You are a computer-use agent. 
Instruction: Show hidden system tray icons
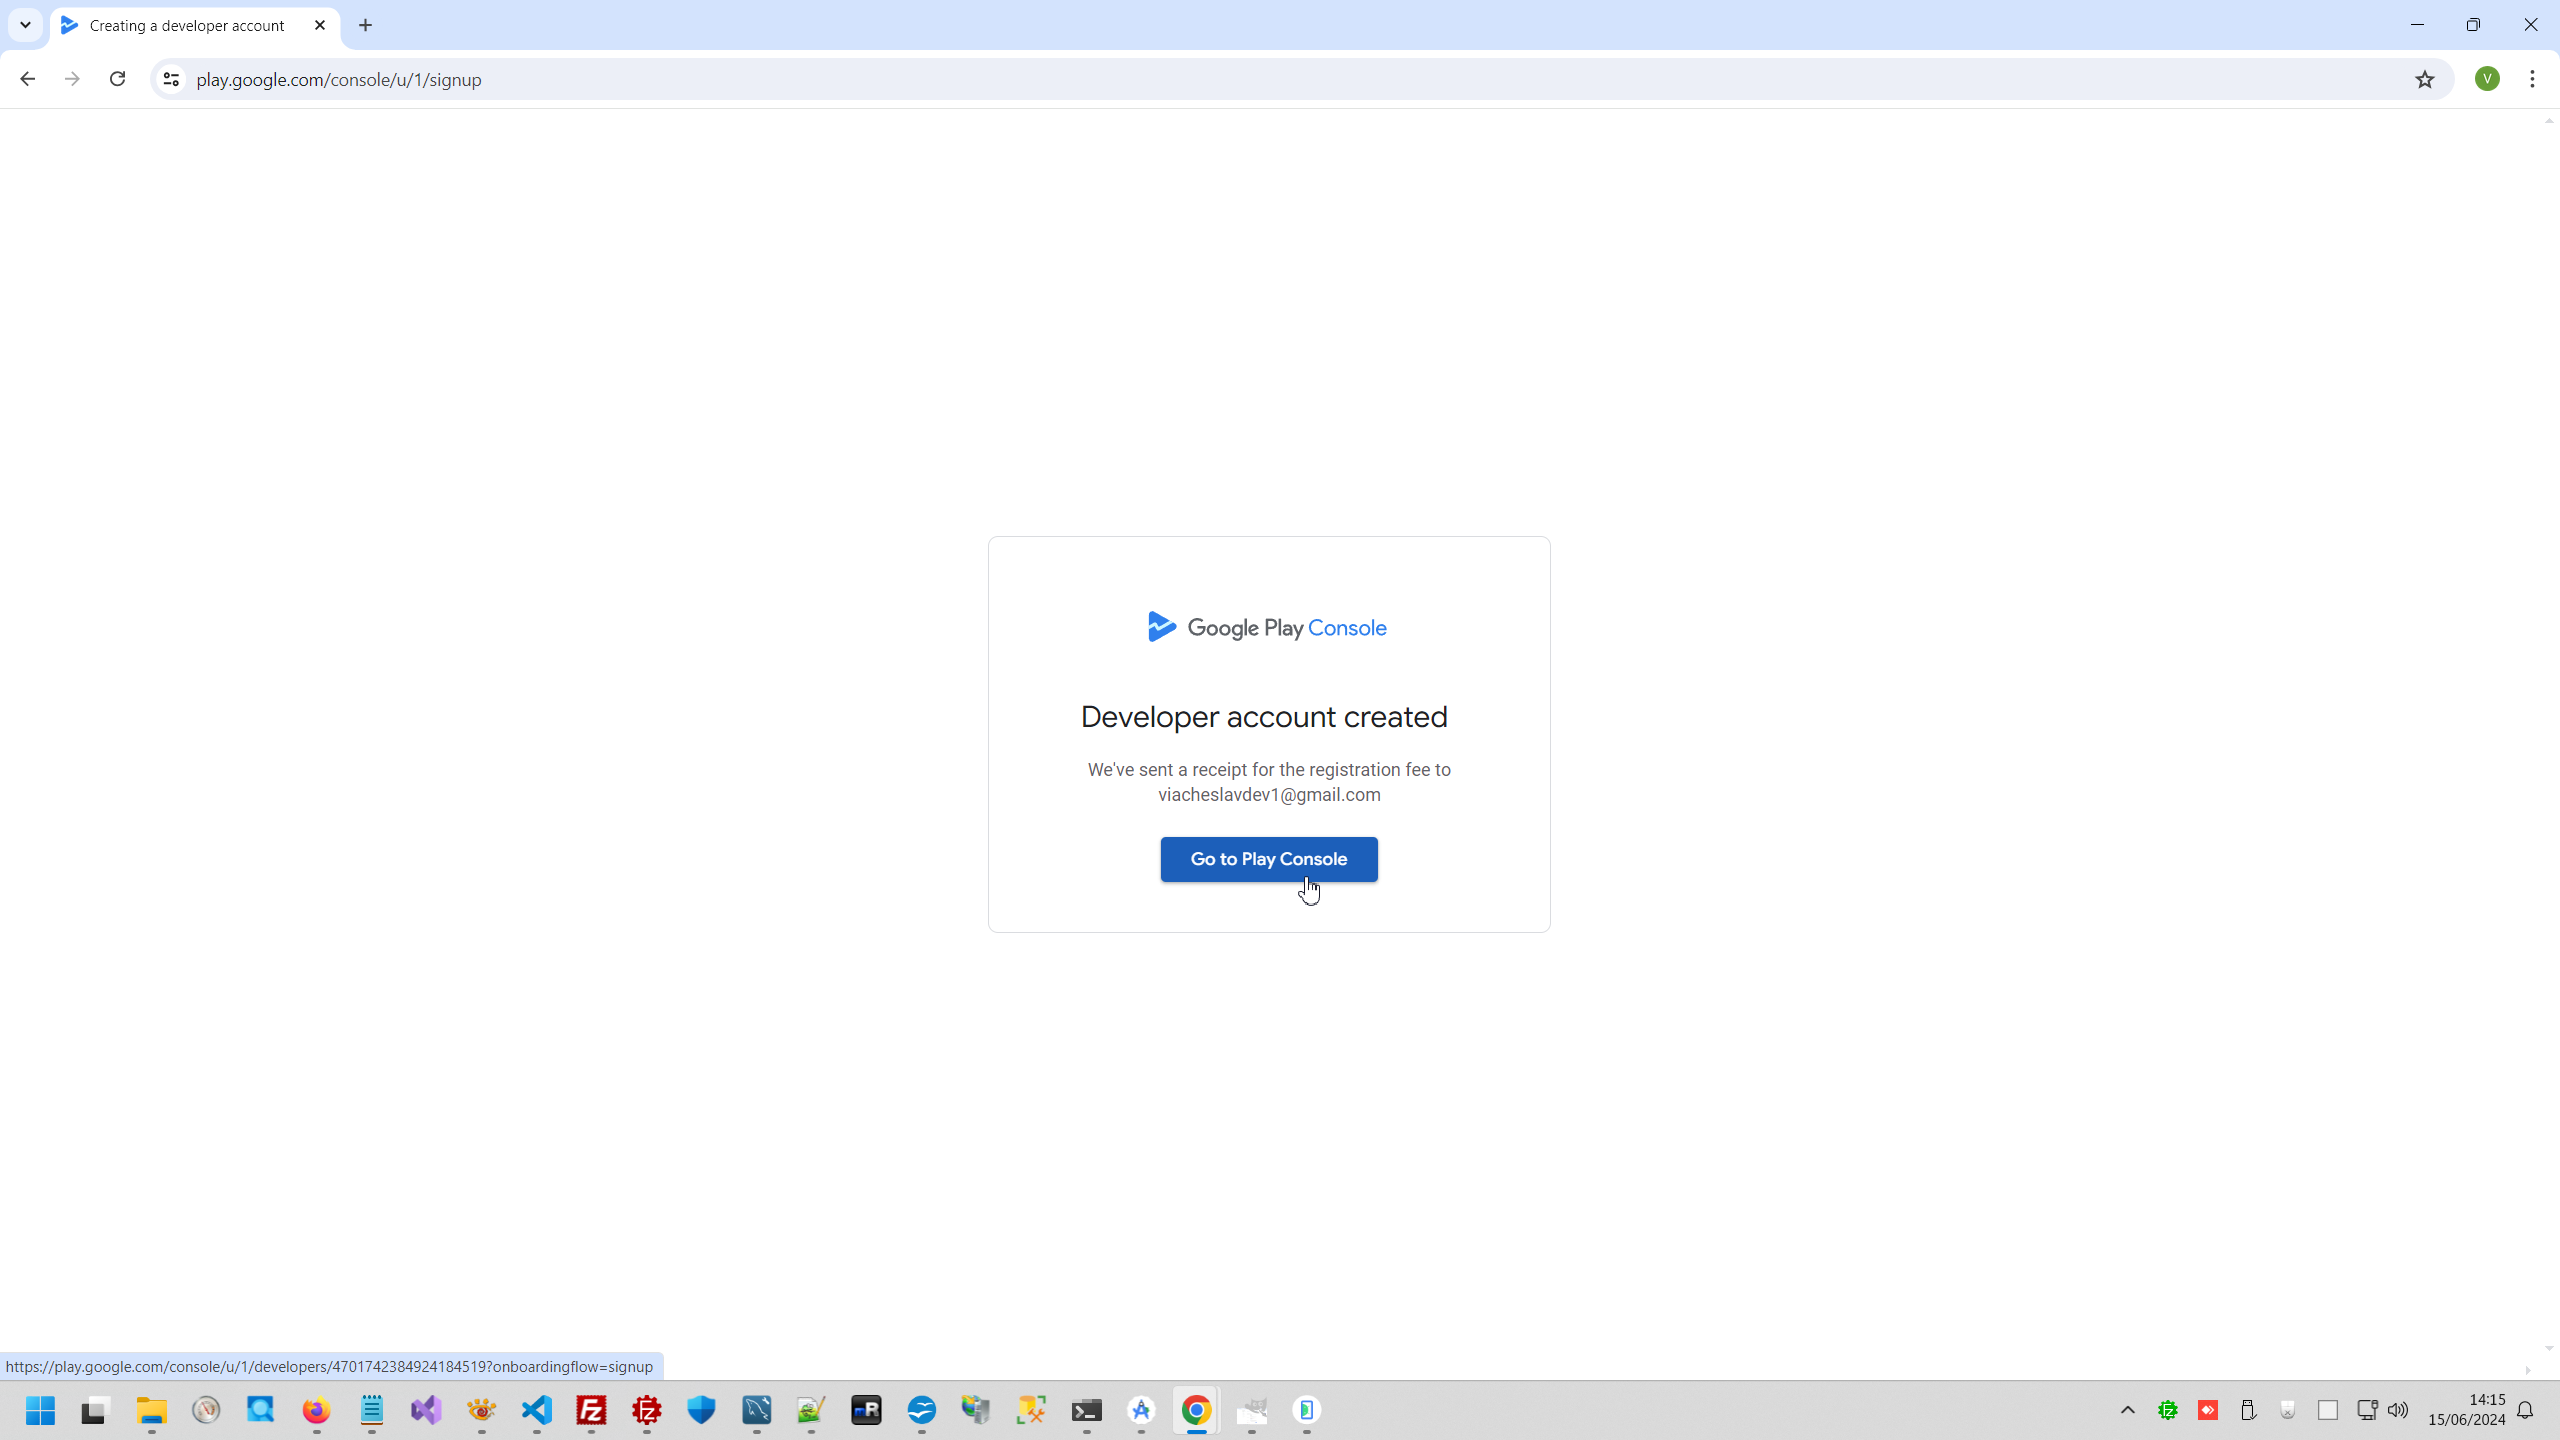pyautogui.click(x=2128, y=1410)
